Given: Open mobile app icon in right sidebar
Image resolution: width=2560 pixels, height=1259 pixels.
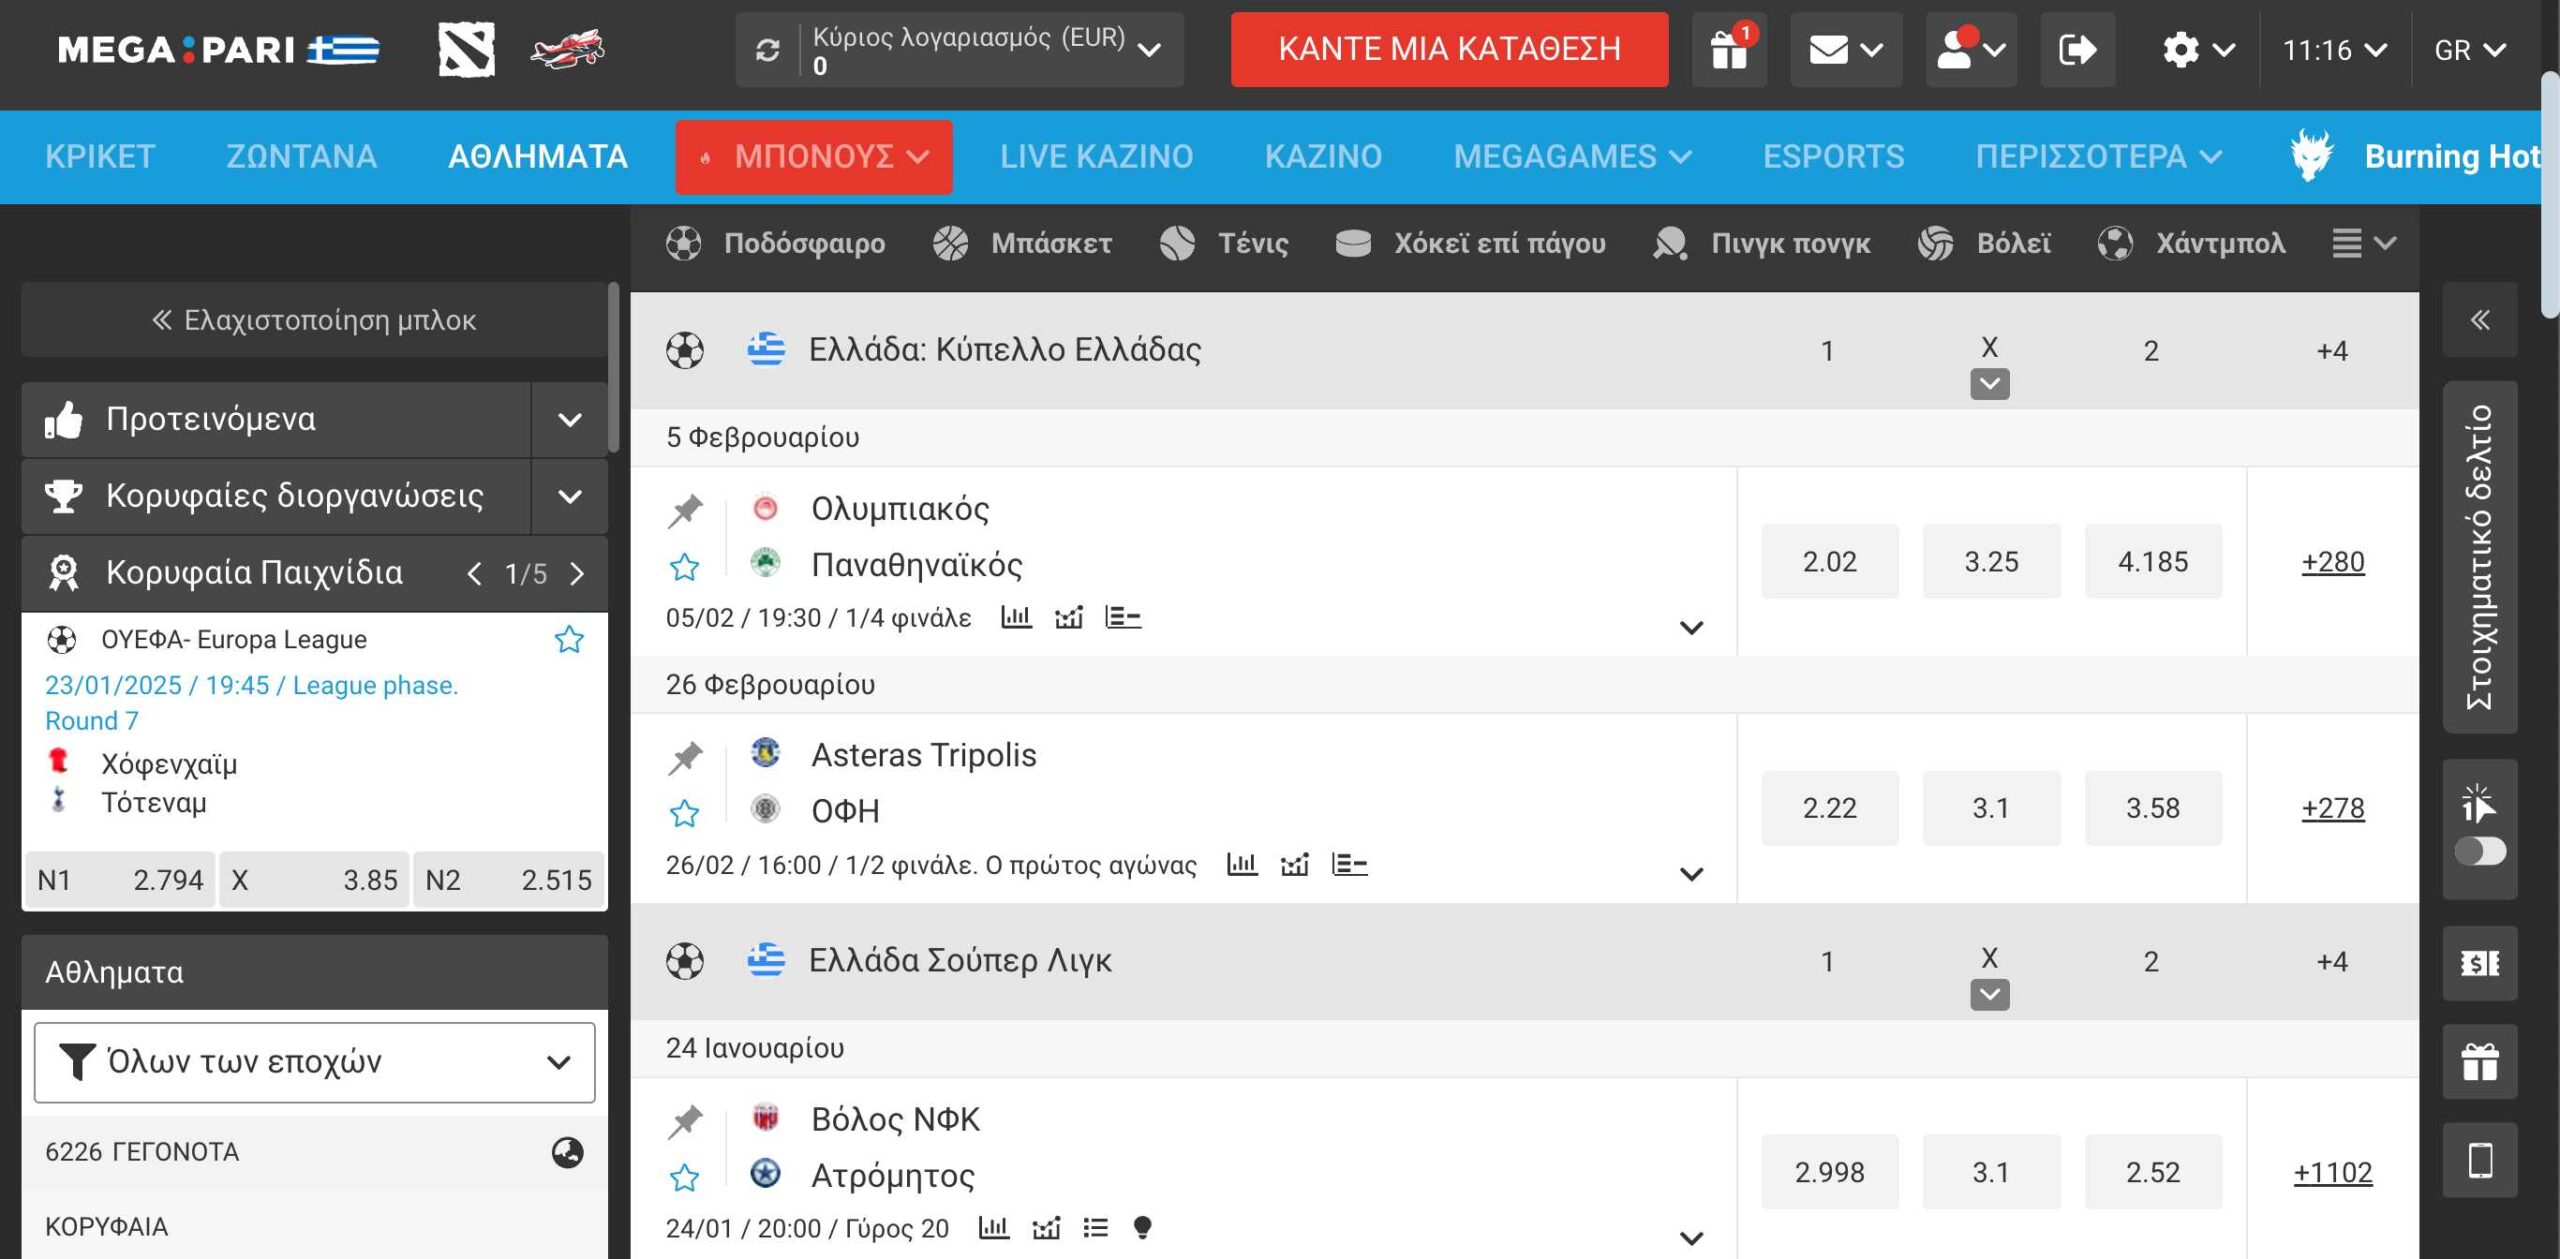Looking at the screenshot, I should (2480, 1160).
